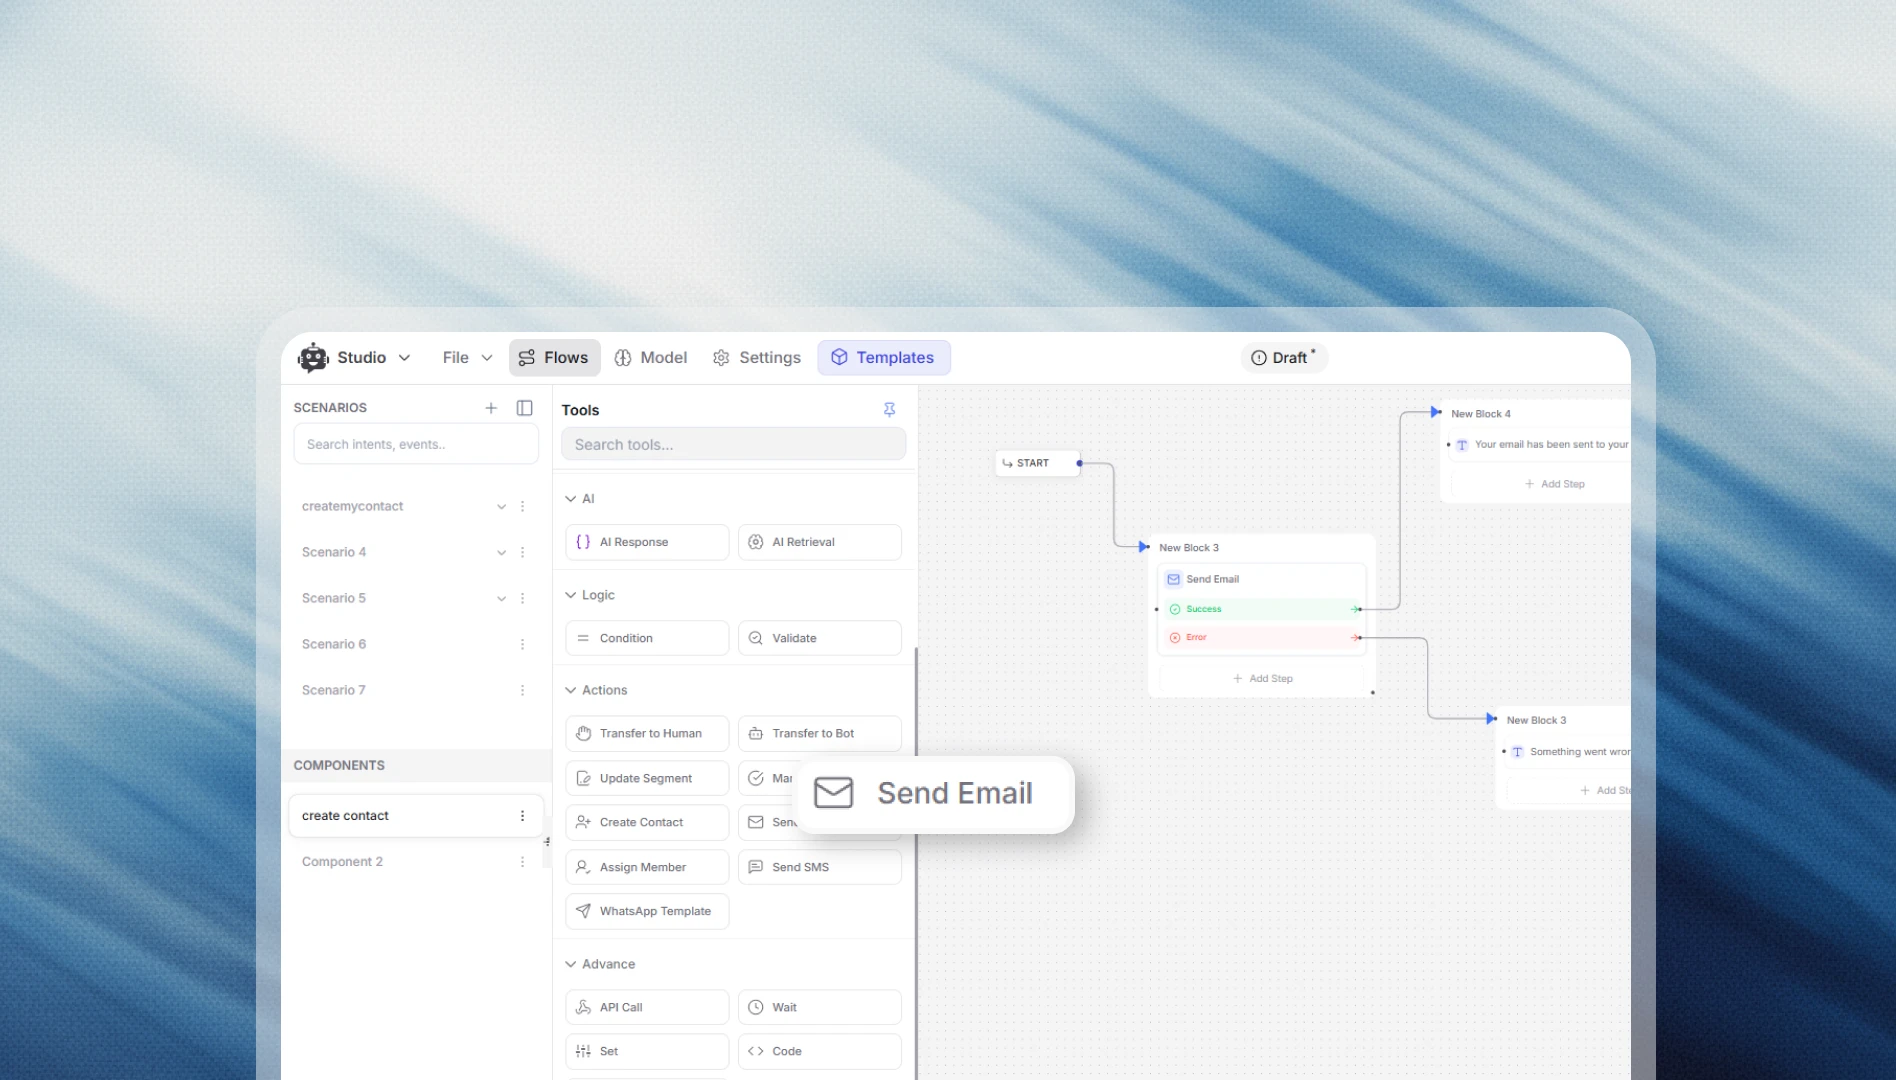Viewport: 1896px width, 1080px height.
Task: Toggle the scenarios panel layout view
Action: point(524,408)
